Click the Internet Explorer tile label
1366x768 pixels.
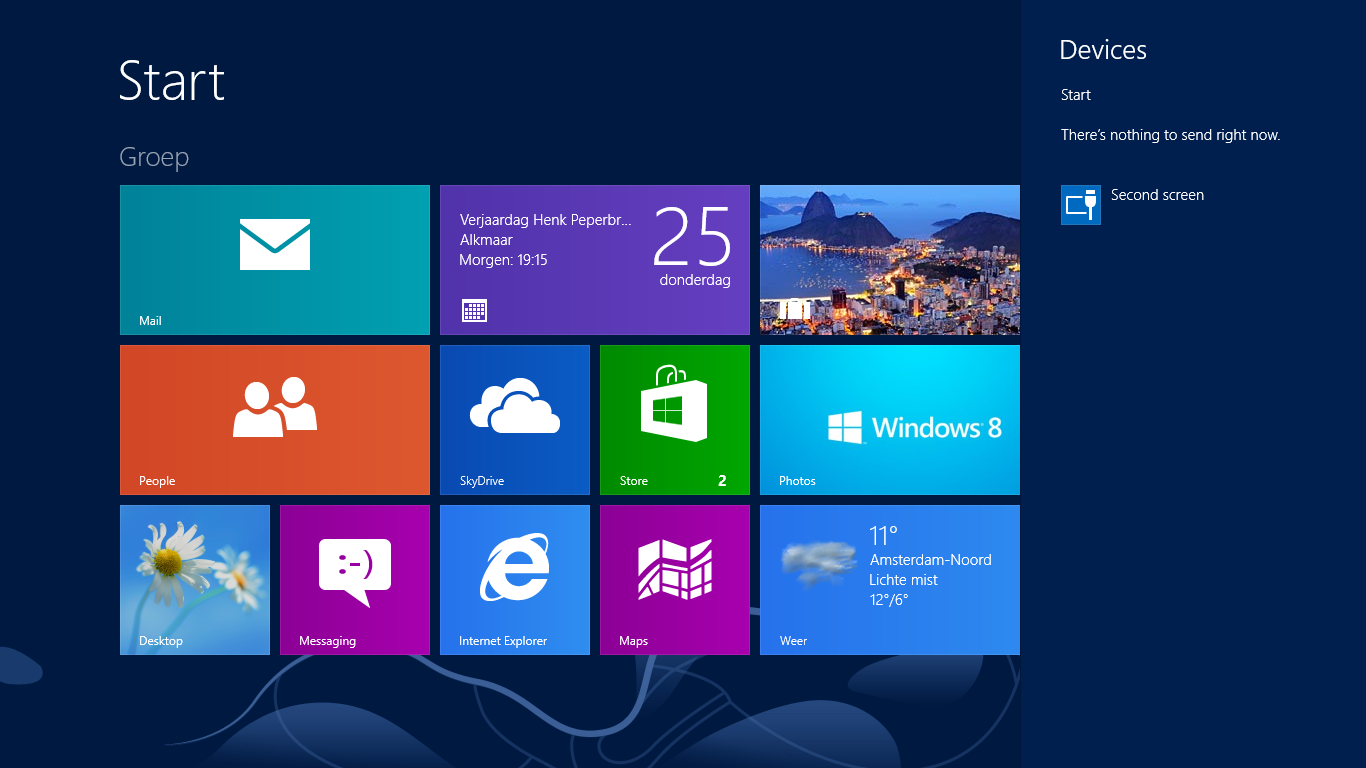[503, 641]
